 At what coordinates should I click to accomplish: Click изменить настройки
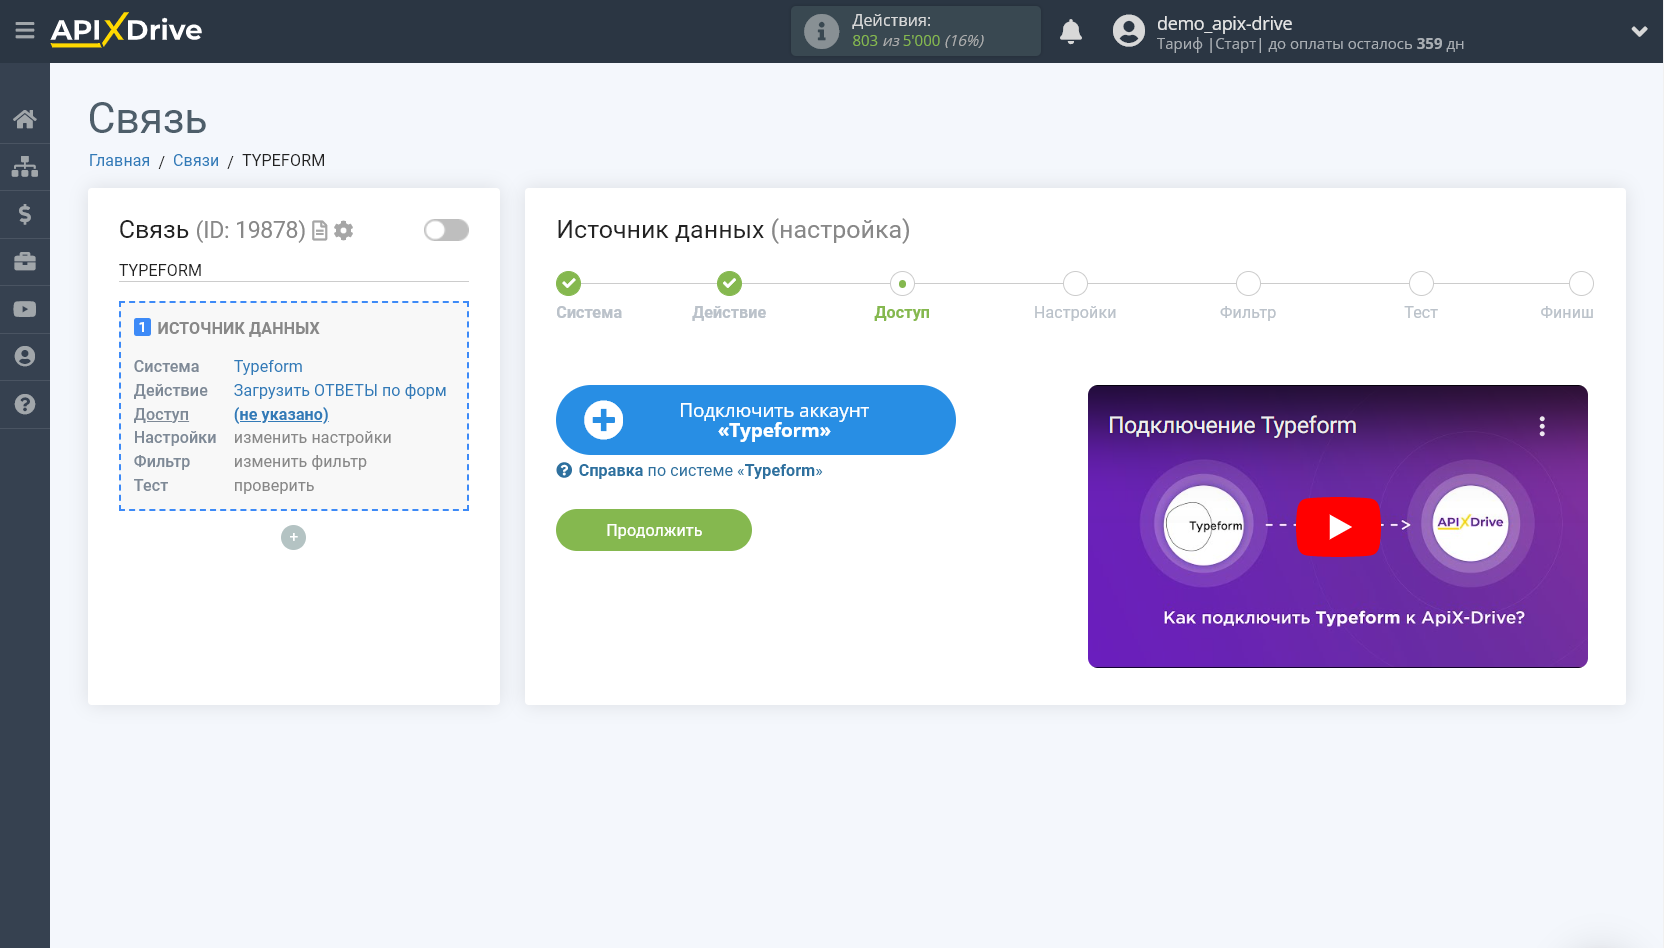pyautogui.click(x=313, y=438)
